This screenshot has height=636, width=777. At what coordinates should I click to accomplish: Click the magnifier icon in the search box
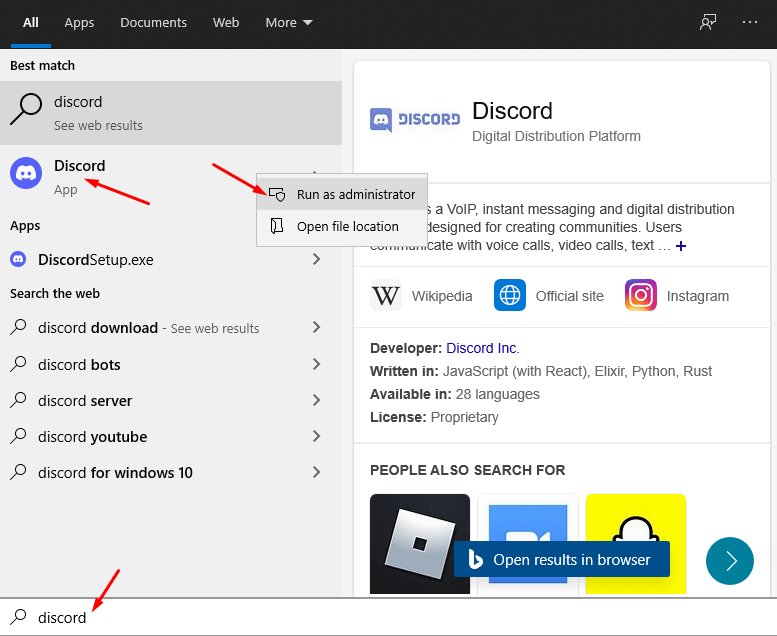(18, 617)
